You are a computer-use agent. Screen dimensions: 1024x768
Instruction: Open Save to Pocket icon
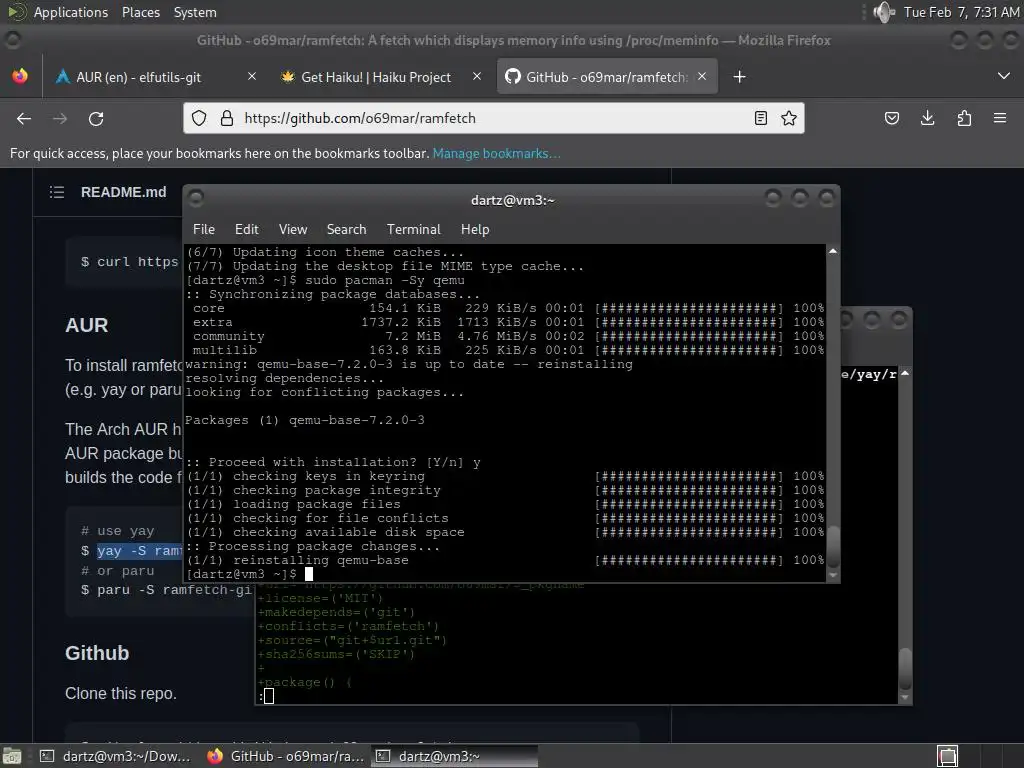click(891, 118)
